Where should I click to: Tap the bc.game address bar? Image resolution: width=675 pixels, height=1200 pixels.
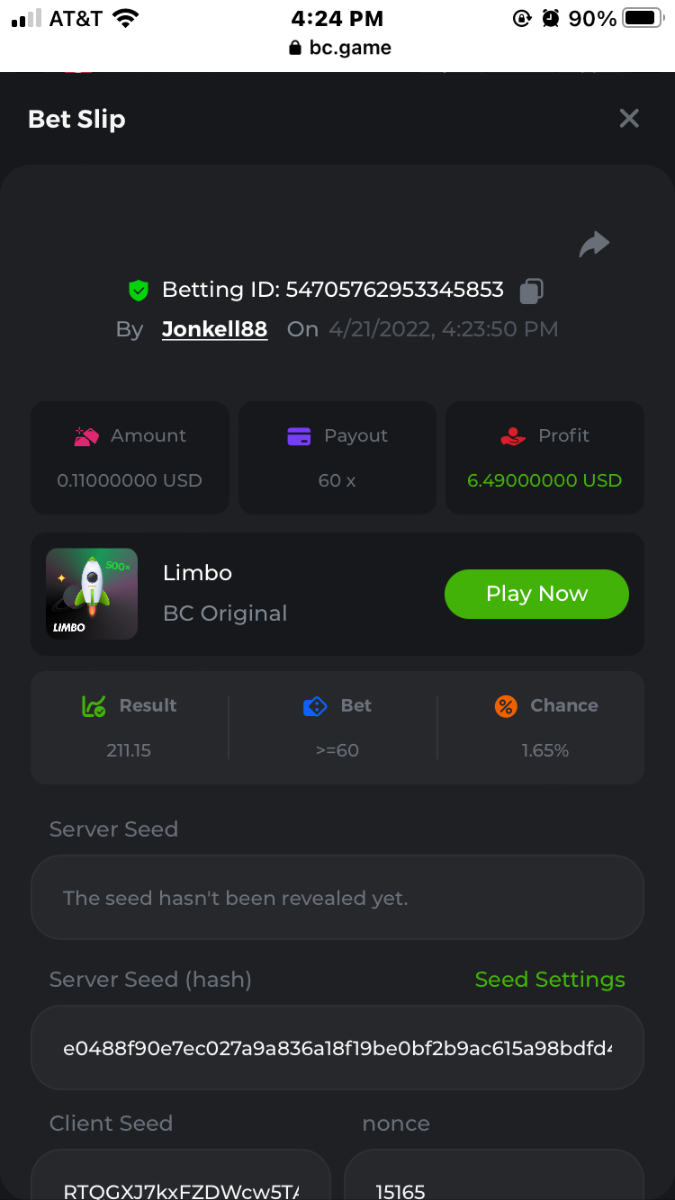coord(338,47)
